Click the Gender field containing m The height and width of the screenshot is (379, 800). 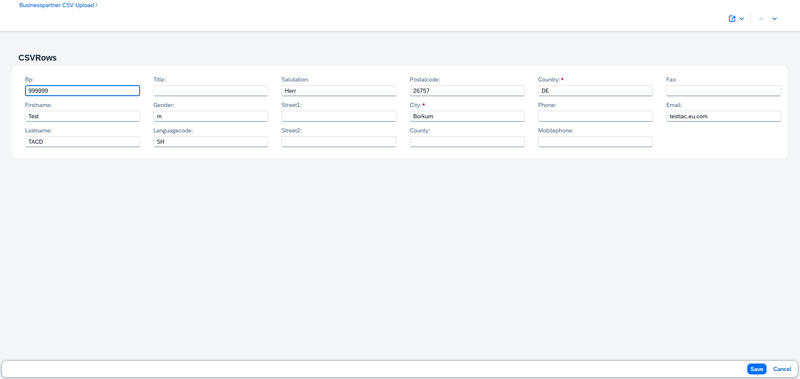coord(211,116)
